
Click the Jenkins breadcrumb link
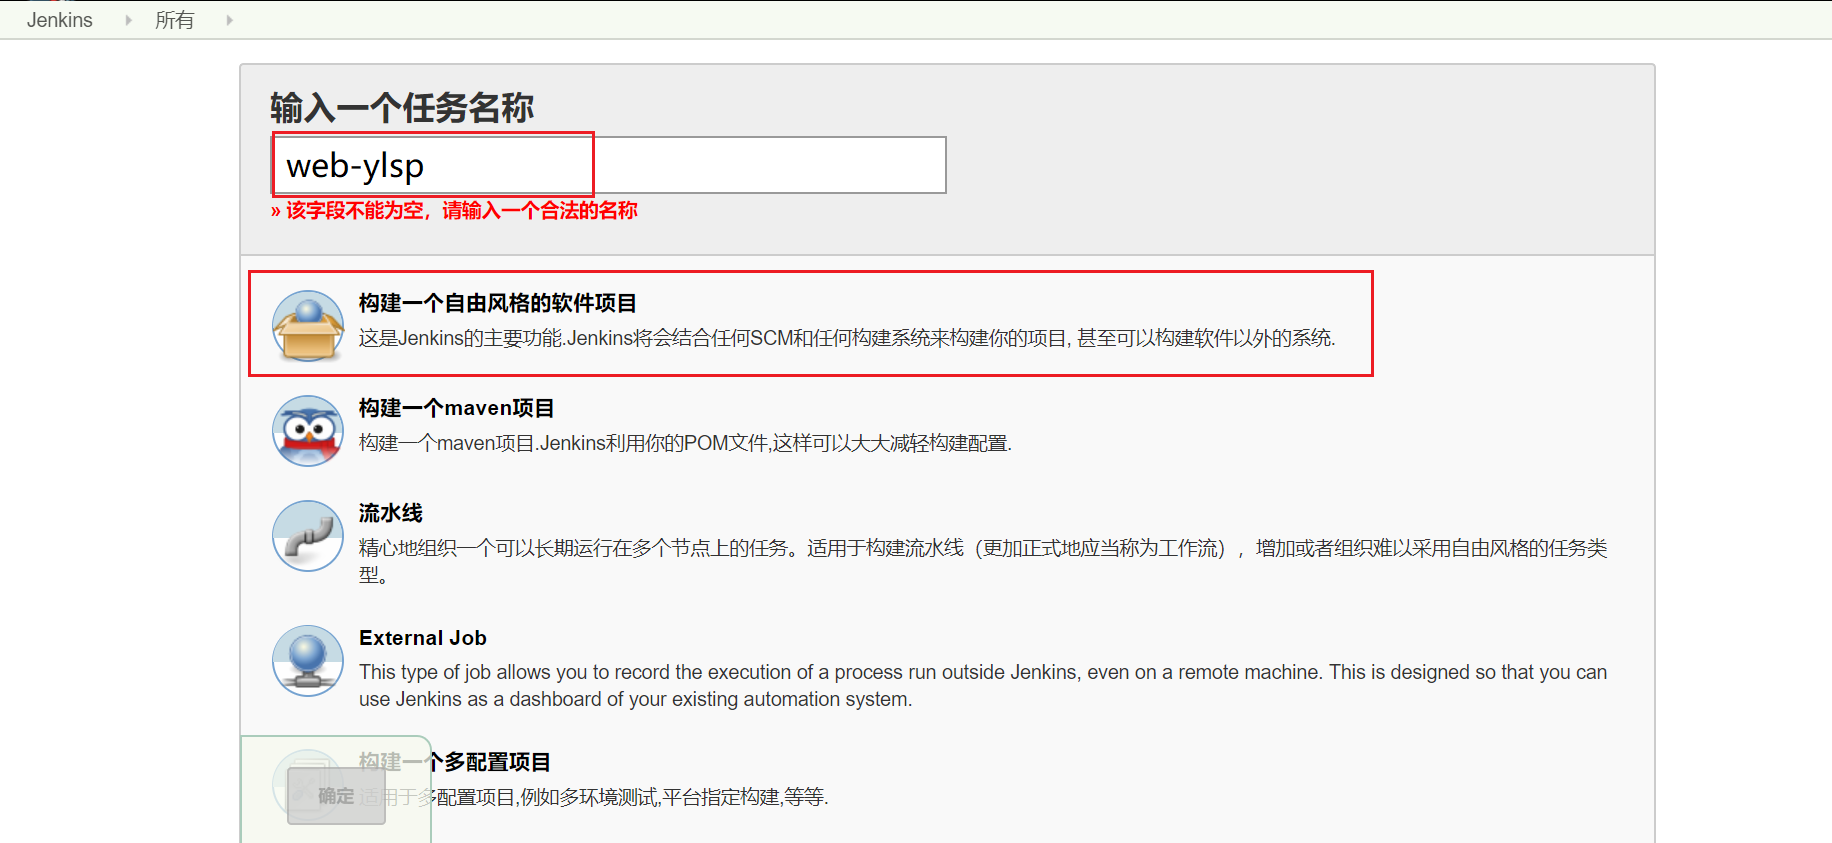point(59,20)
